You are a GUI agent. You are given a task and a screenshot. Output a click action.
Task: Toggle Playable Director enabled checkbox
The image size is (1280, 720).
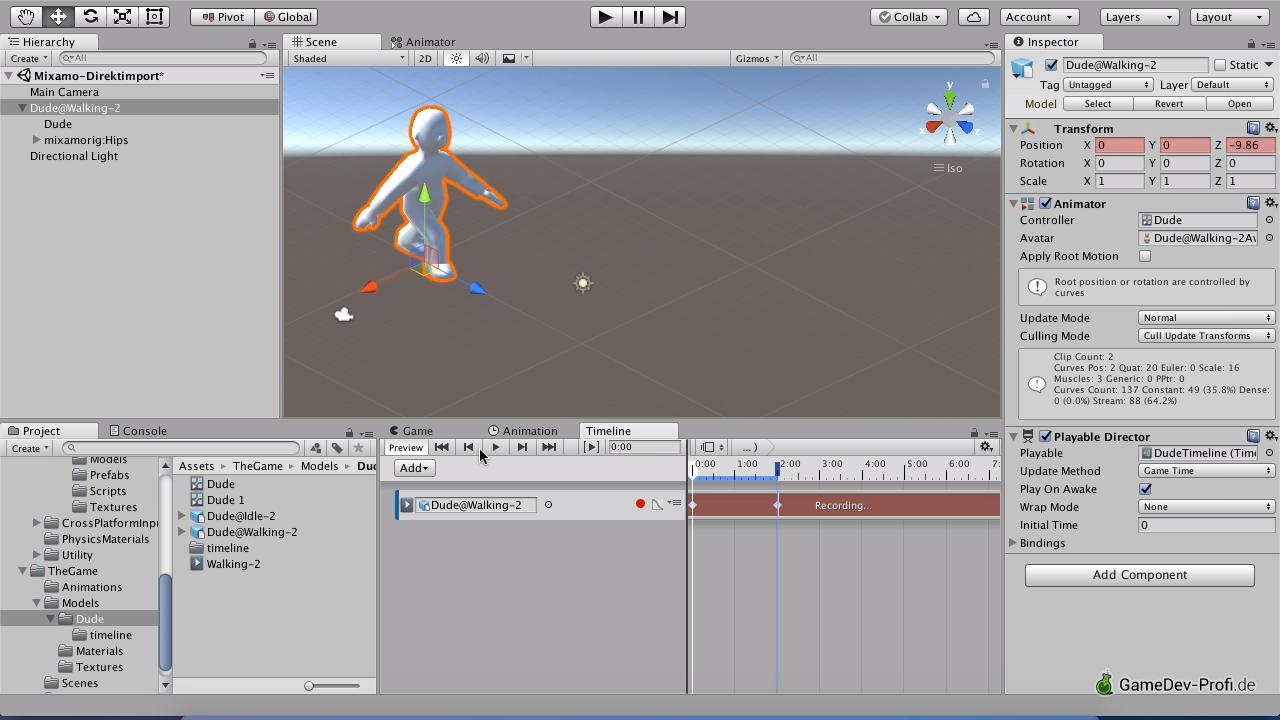(x=1045, y=436)
